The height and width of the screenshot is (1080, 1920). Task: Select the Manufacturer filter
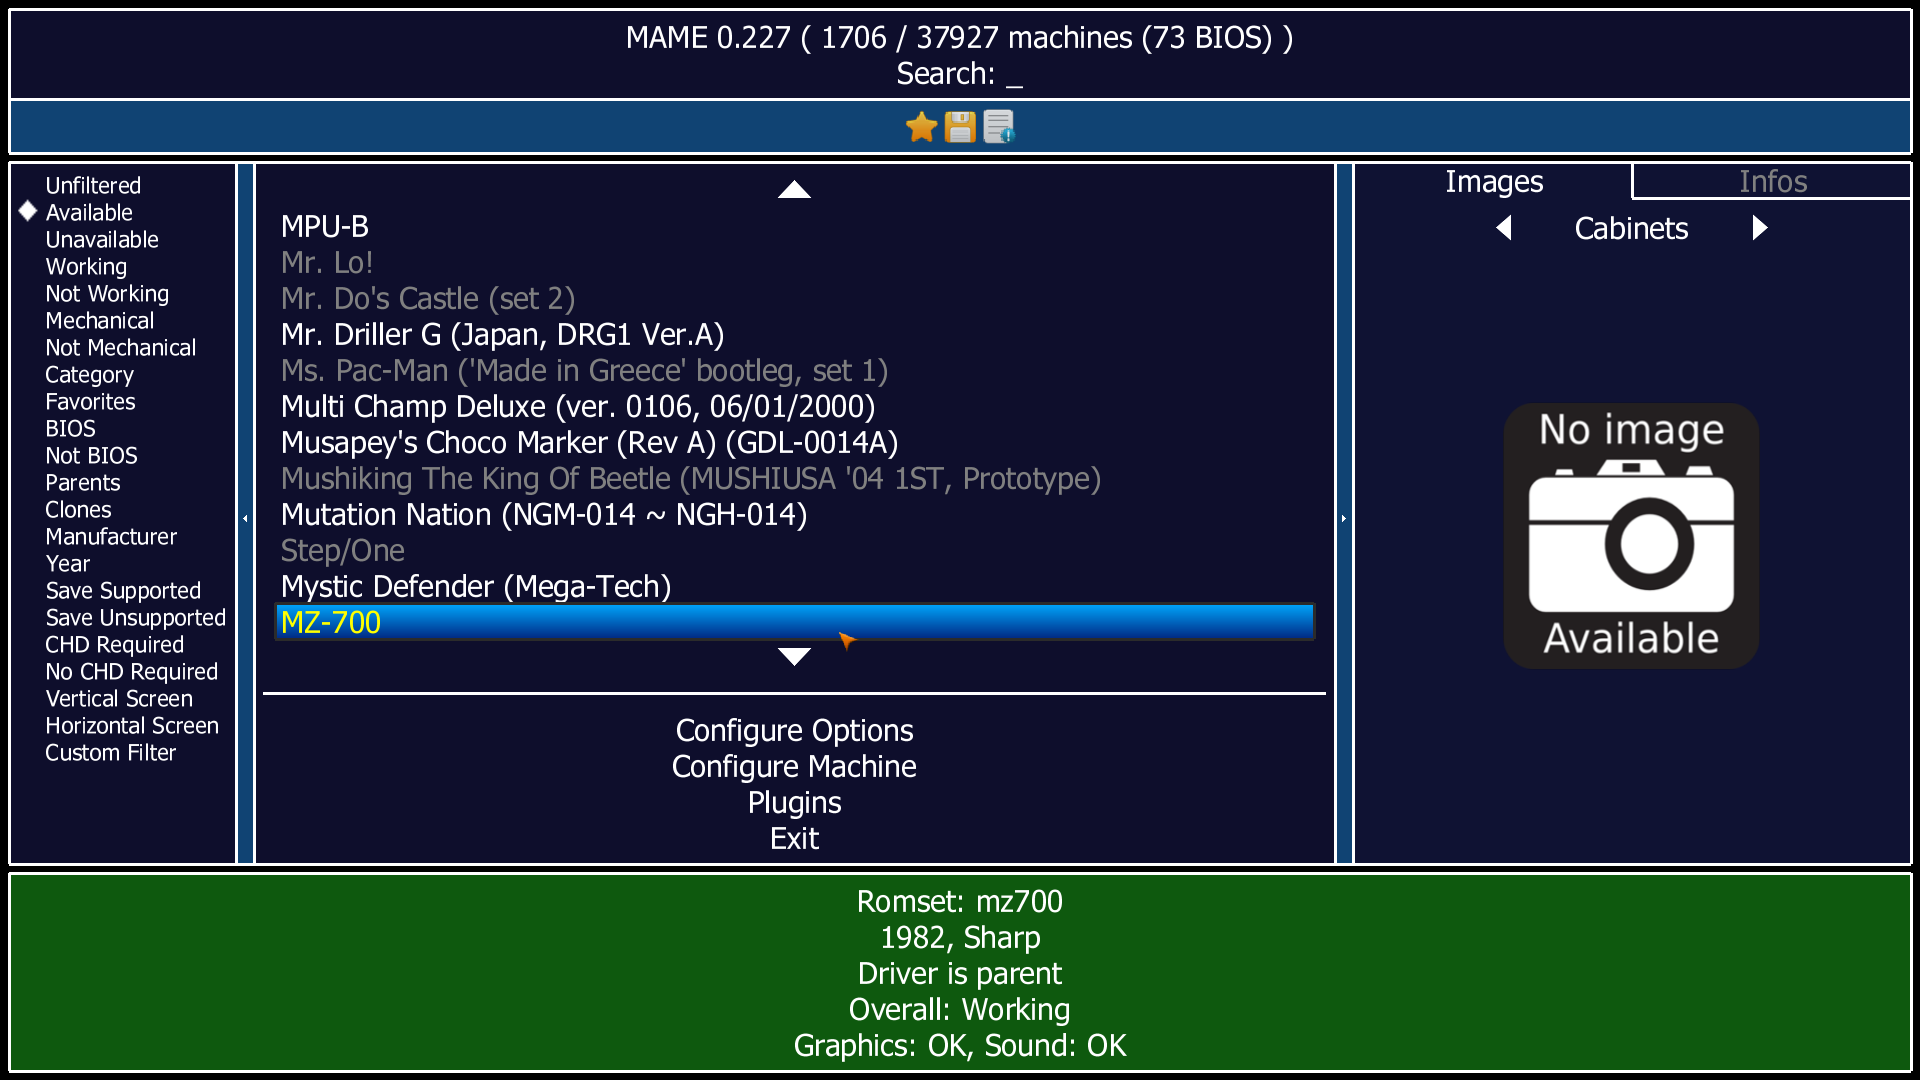111,536
